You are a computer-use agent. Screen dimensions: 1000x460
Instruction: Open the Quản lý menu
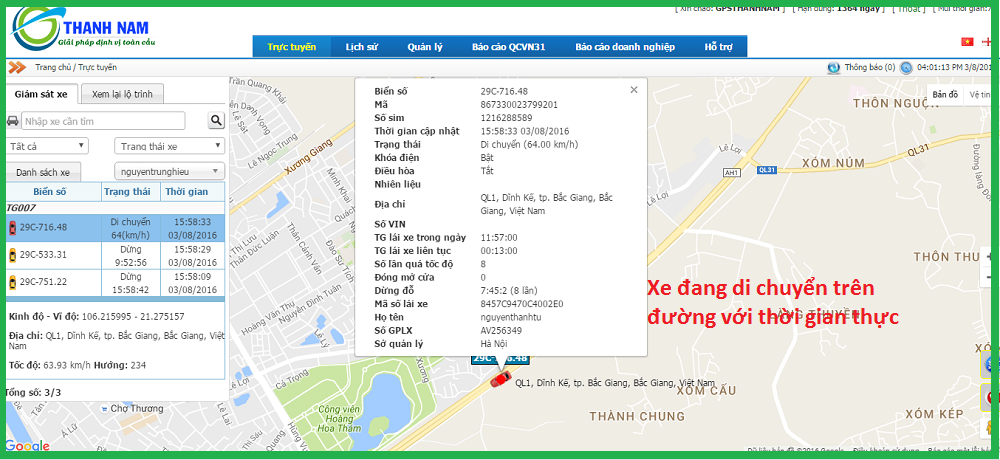[425, 47]
